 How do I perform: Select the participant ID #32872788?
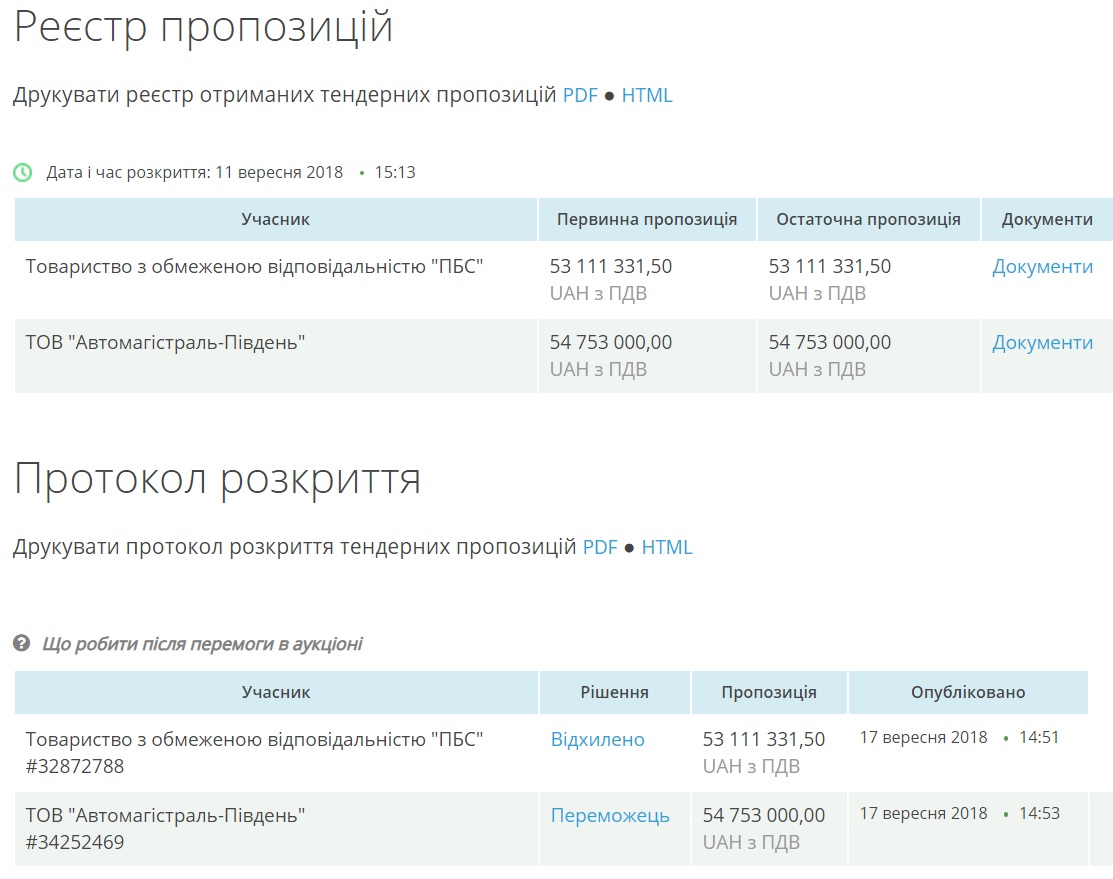click(75, 767)
